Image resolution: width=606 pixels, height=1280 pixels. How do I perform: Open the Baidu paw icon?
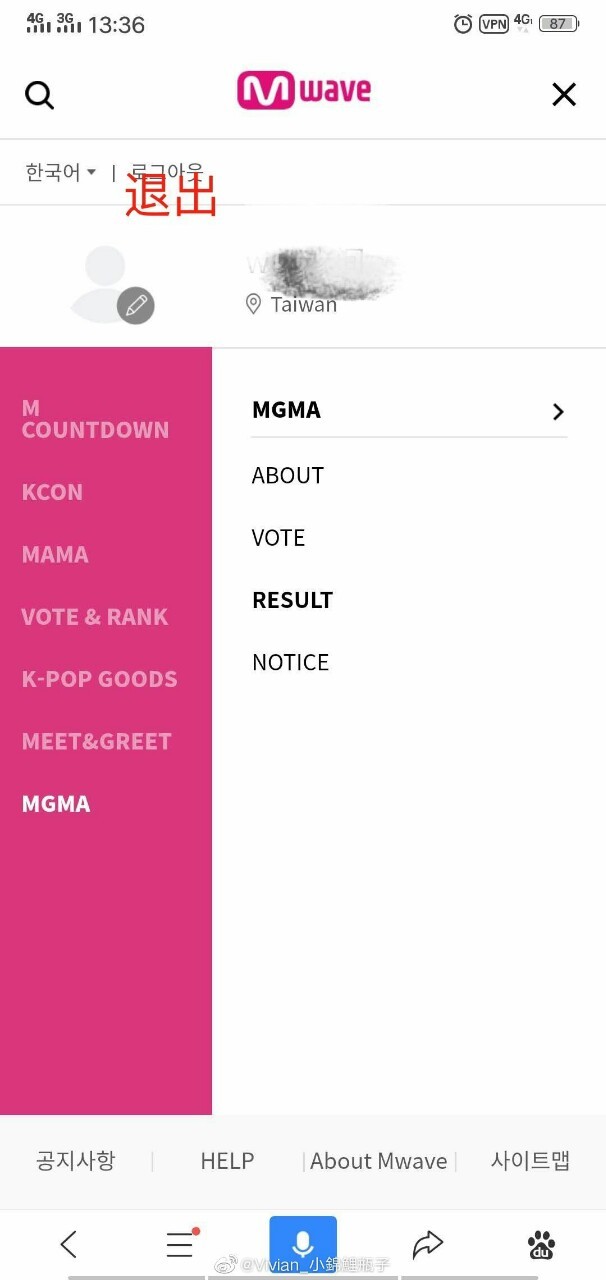pyautogui.click(x=541, y=1245)
